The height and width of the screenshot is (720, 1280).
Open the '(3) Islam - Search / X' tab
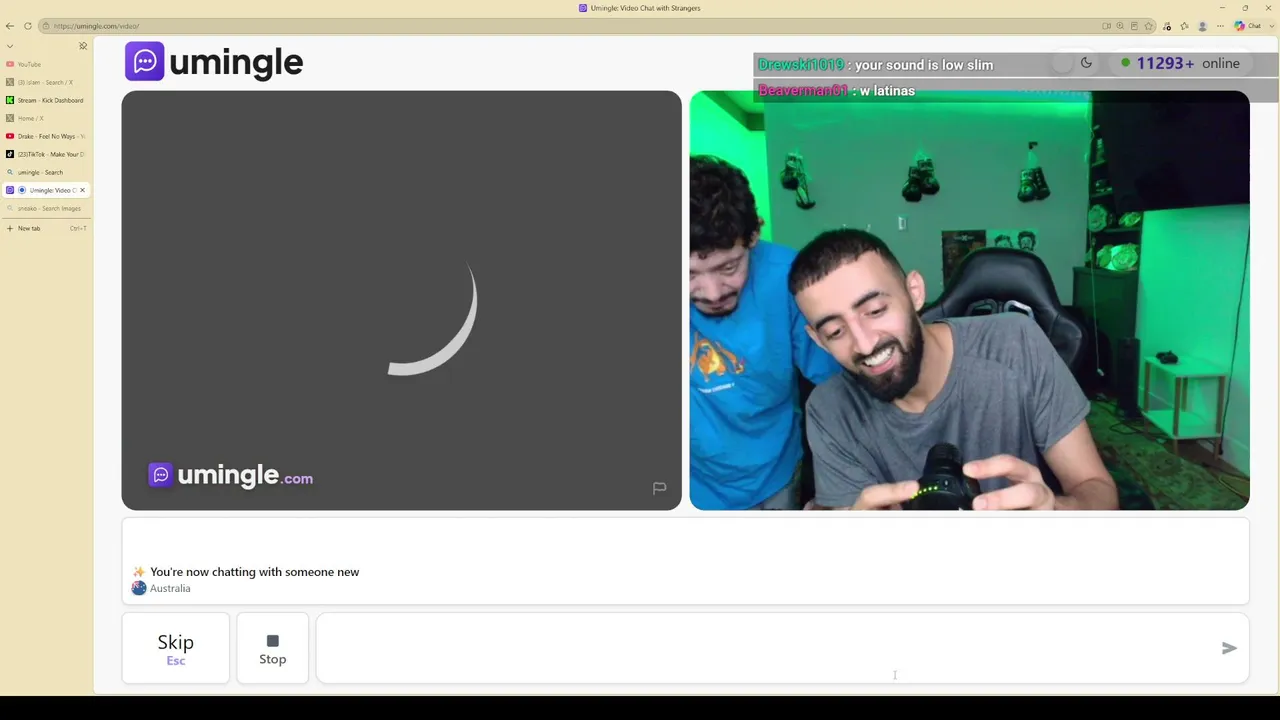point(46,82)
